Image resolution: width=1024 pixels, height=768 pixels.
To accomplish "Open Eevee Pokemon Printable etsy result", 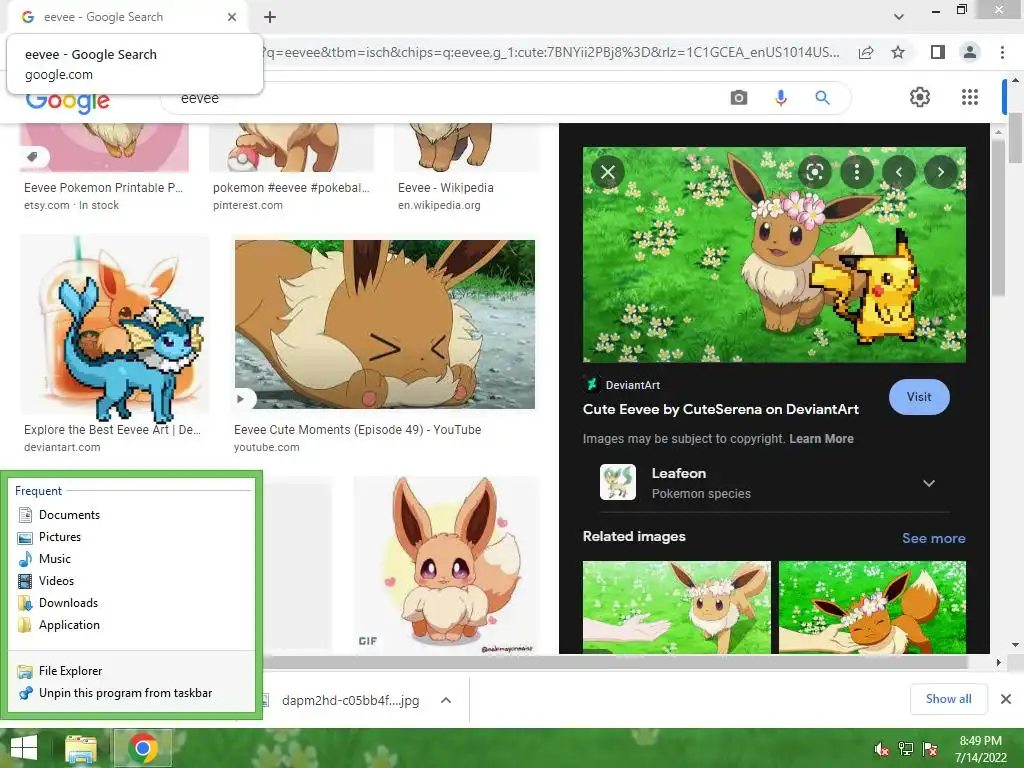I will pos(103,187).
